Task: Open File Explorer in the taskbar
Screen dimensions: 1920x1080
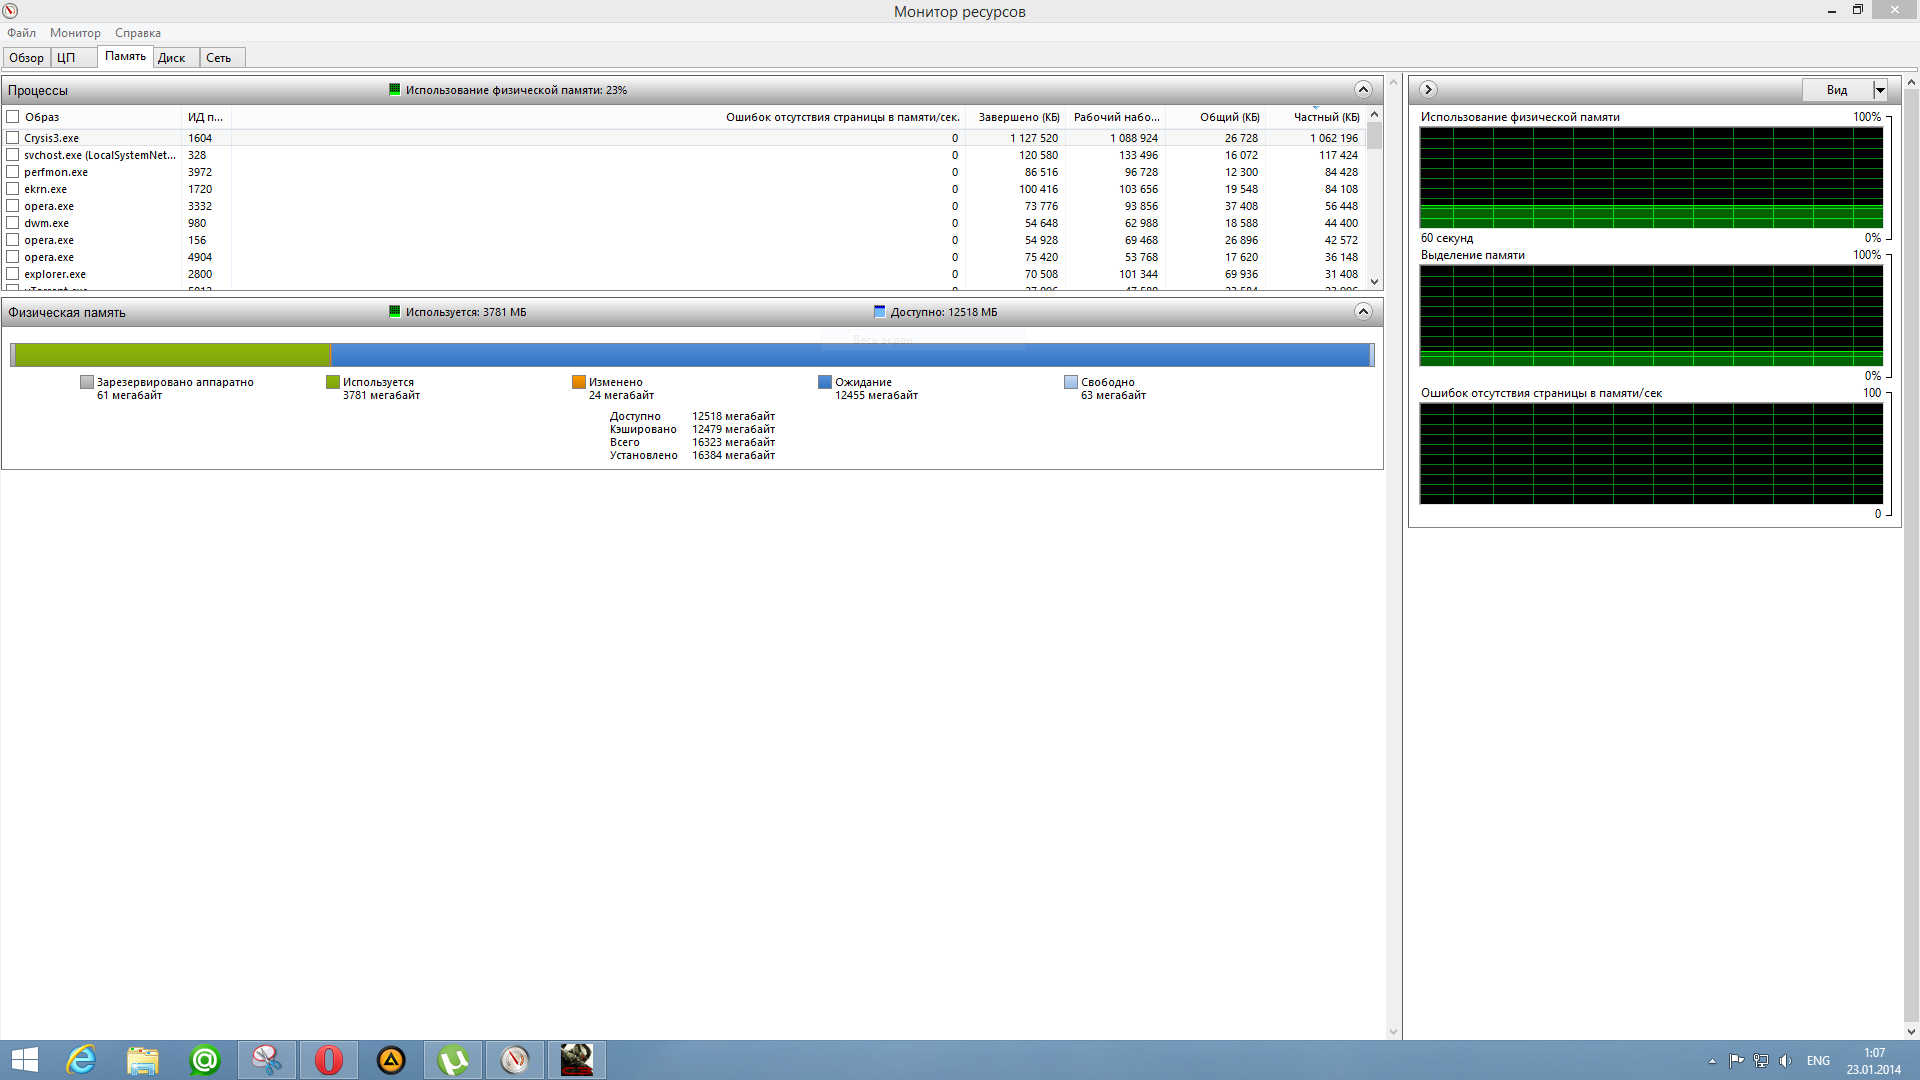Action: (143, 1060)
